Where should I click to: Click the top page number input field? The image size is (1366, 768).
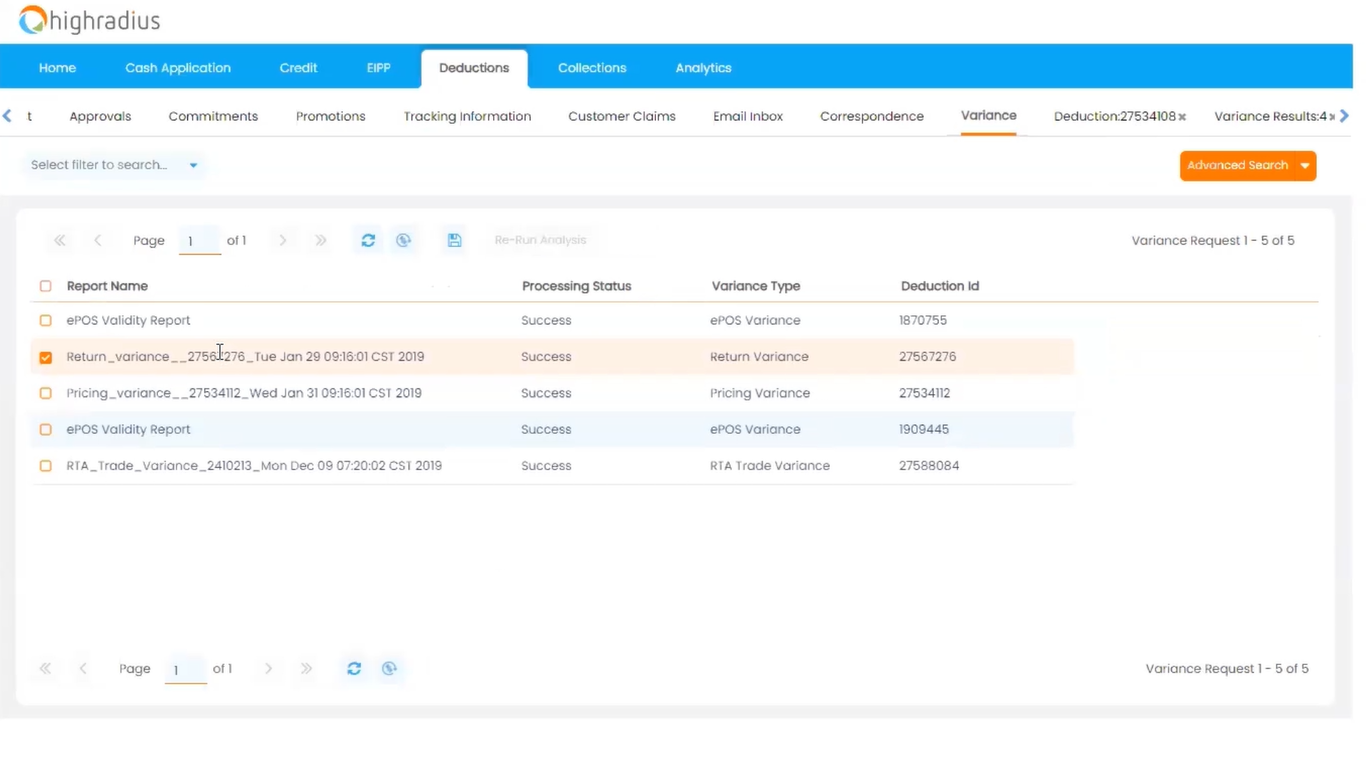(x=199, y=241)
